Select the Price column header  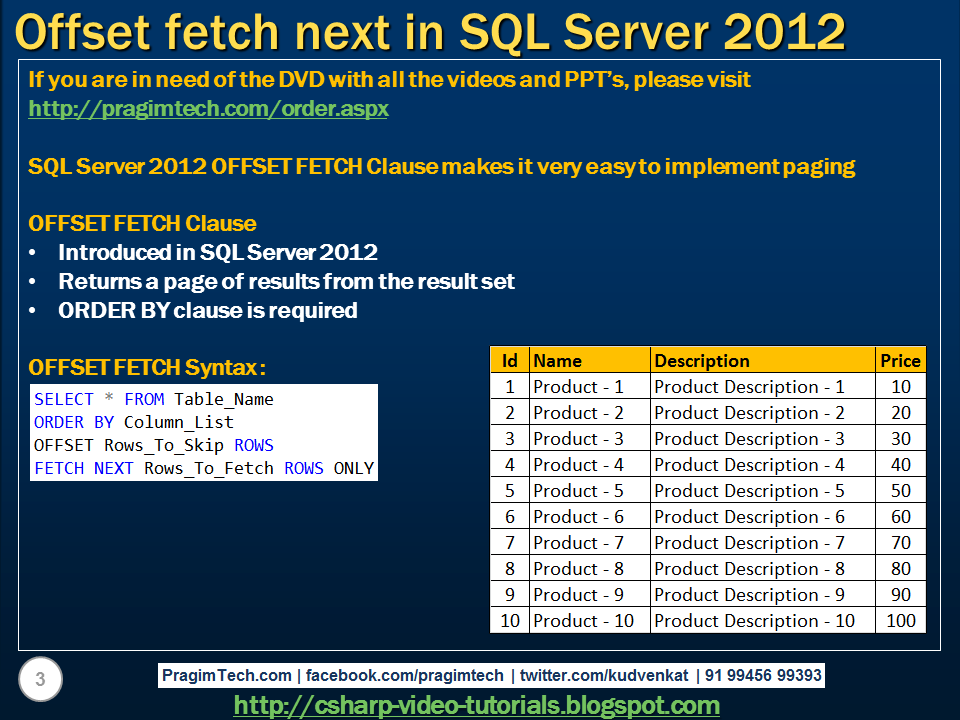tap(900, 360)
